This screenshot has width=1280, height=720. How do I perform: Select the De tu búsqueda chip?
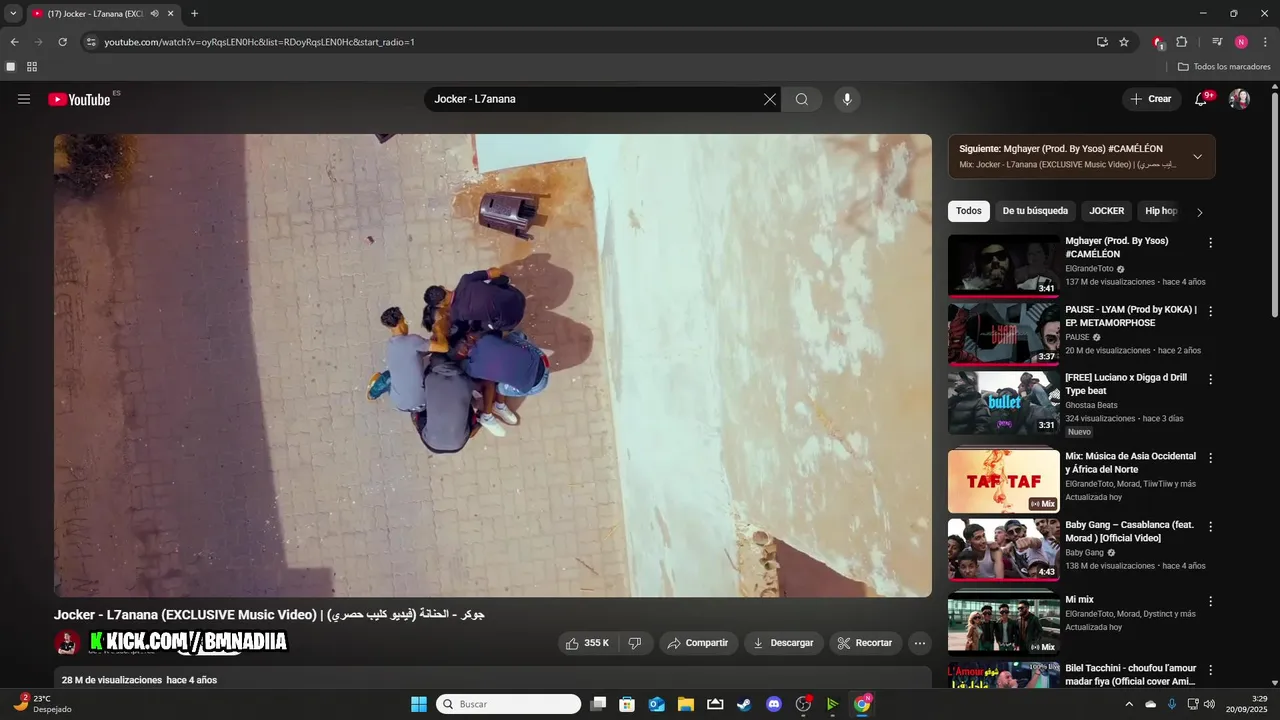click(1035, 211)
